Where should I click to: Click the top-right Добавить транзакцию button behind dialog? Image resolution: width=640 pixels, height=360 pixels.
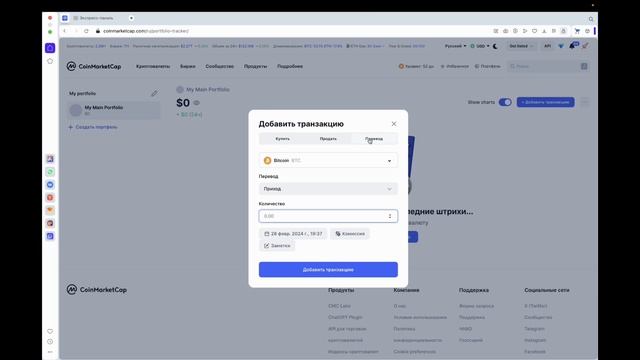pos(545,102)
